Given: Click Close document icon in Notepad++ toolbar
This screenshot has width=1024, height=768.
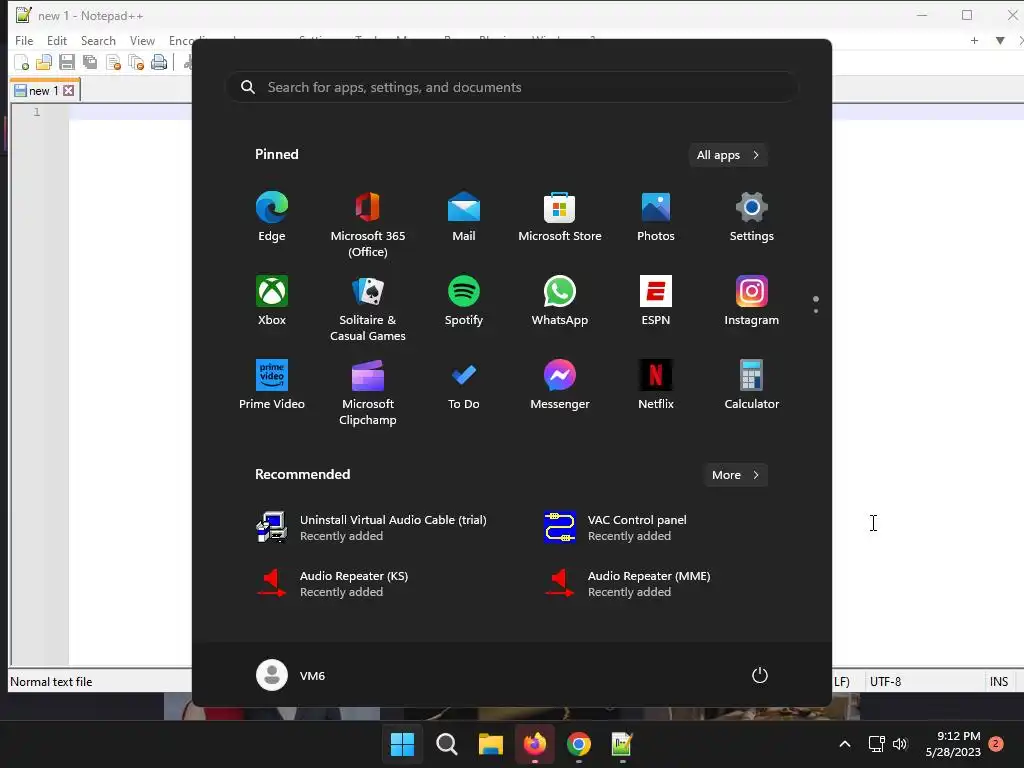Looking at the screenshot, I should click(113, 62).
